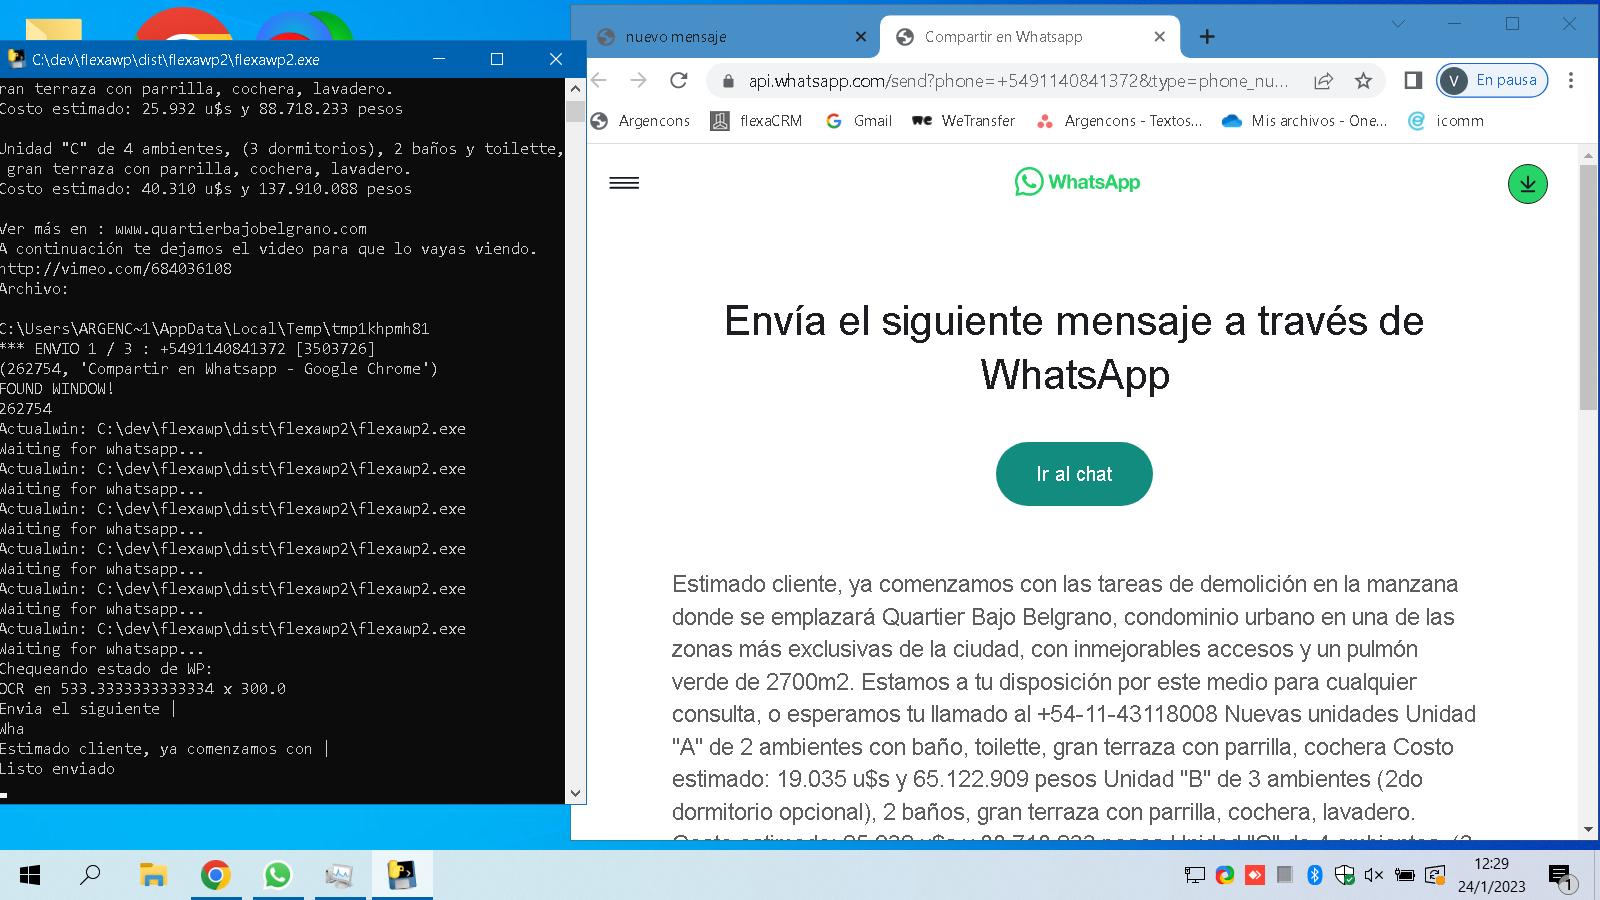Minimize the flexawp2.exe console window
This screenshot has width=1600, height=900.
pyautogui.click(x=438, y=59)
